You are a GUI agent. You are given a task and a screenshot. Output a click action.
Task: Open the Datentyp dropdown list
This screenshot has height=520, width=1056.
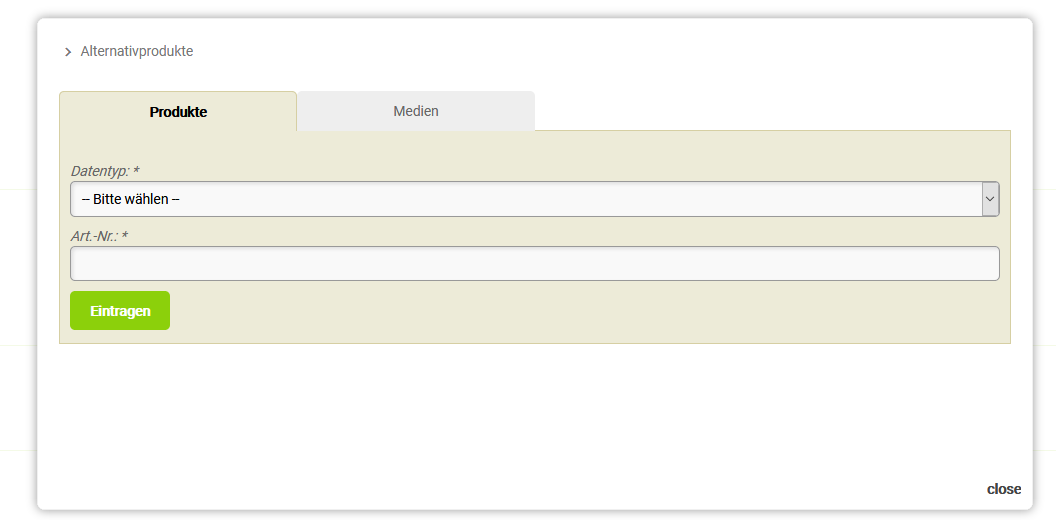(x=534, y=199)
